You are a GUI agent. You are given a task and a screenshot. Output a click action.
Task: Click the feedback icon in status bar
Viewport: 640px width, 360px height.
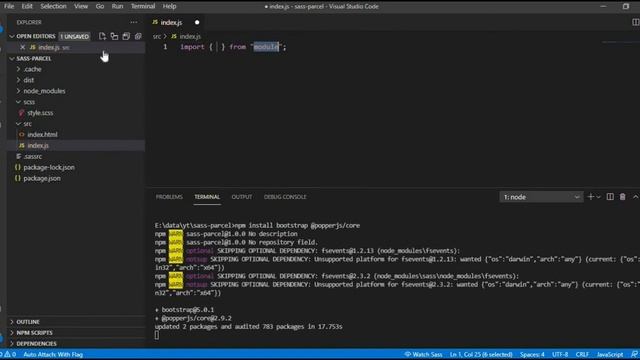click(634, 354)
